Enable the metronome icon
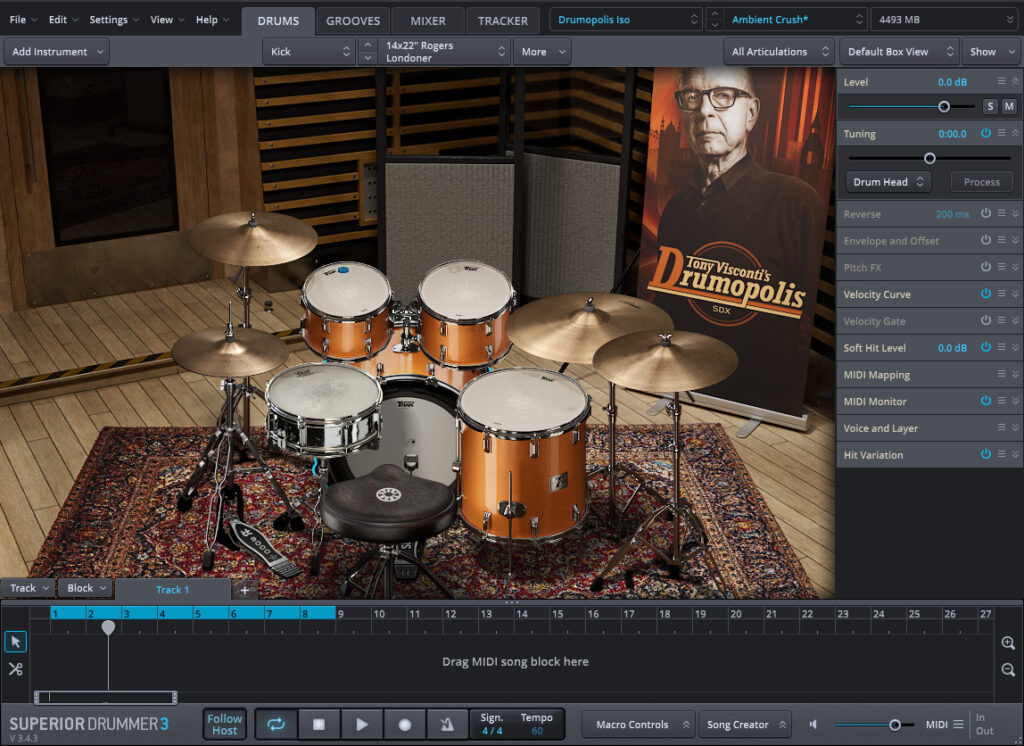The width and height of the screenshot is (1024, 746). [446, 724]
